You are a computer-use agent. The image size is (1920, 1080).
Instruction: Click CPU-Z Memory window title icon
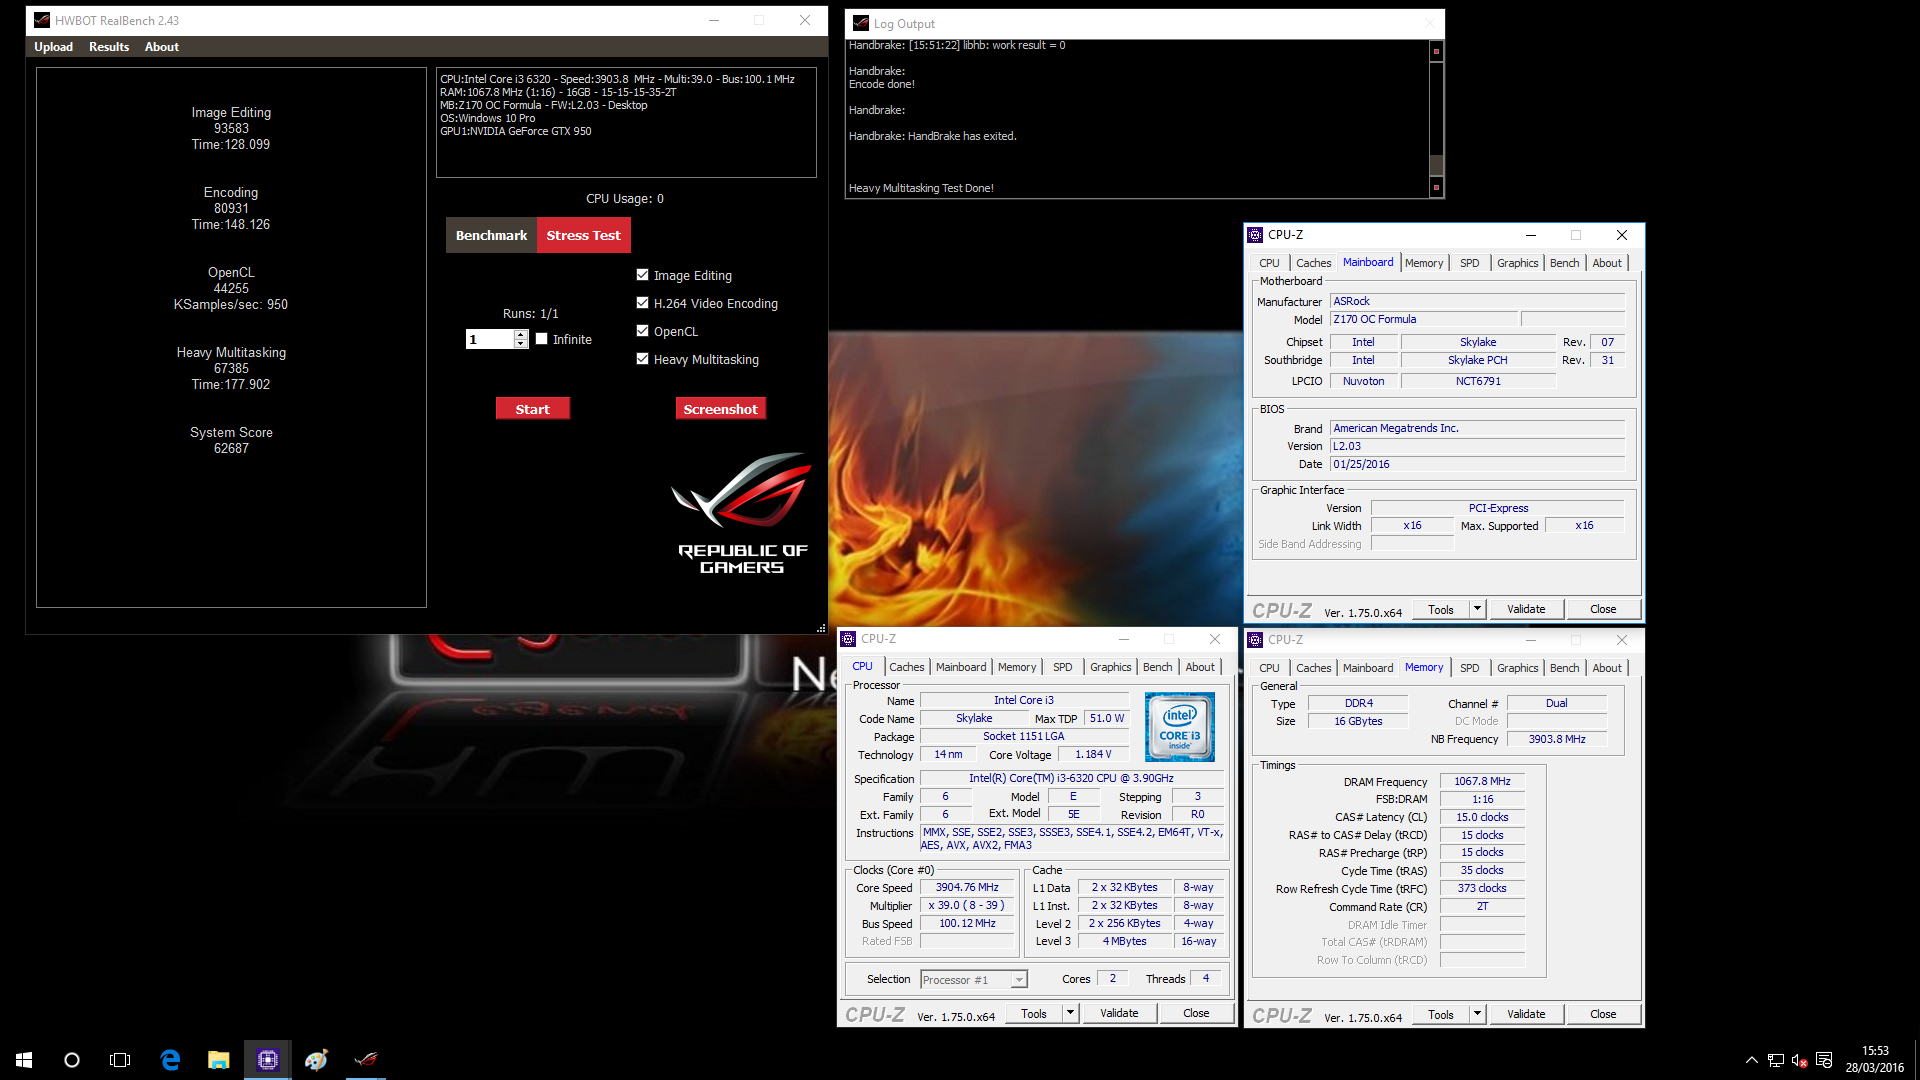pos(1255,640)
